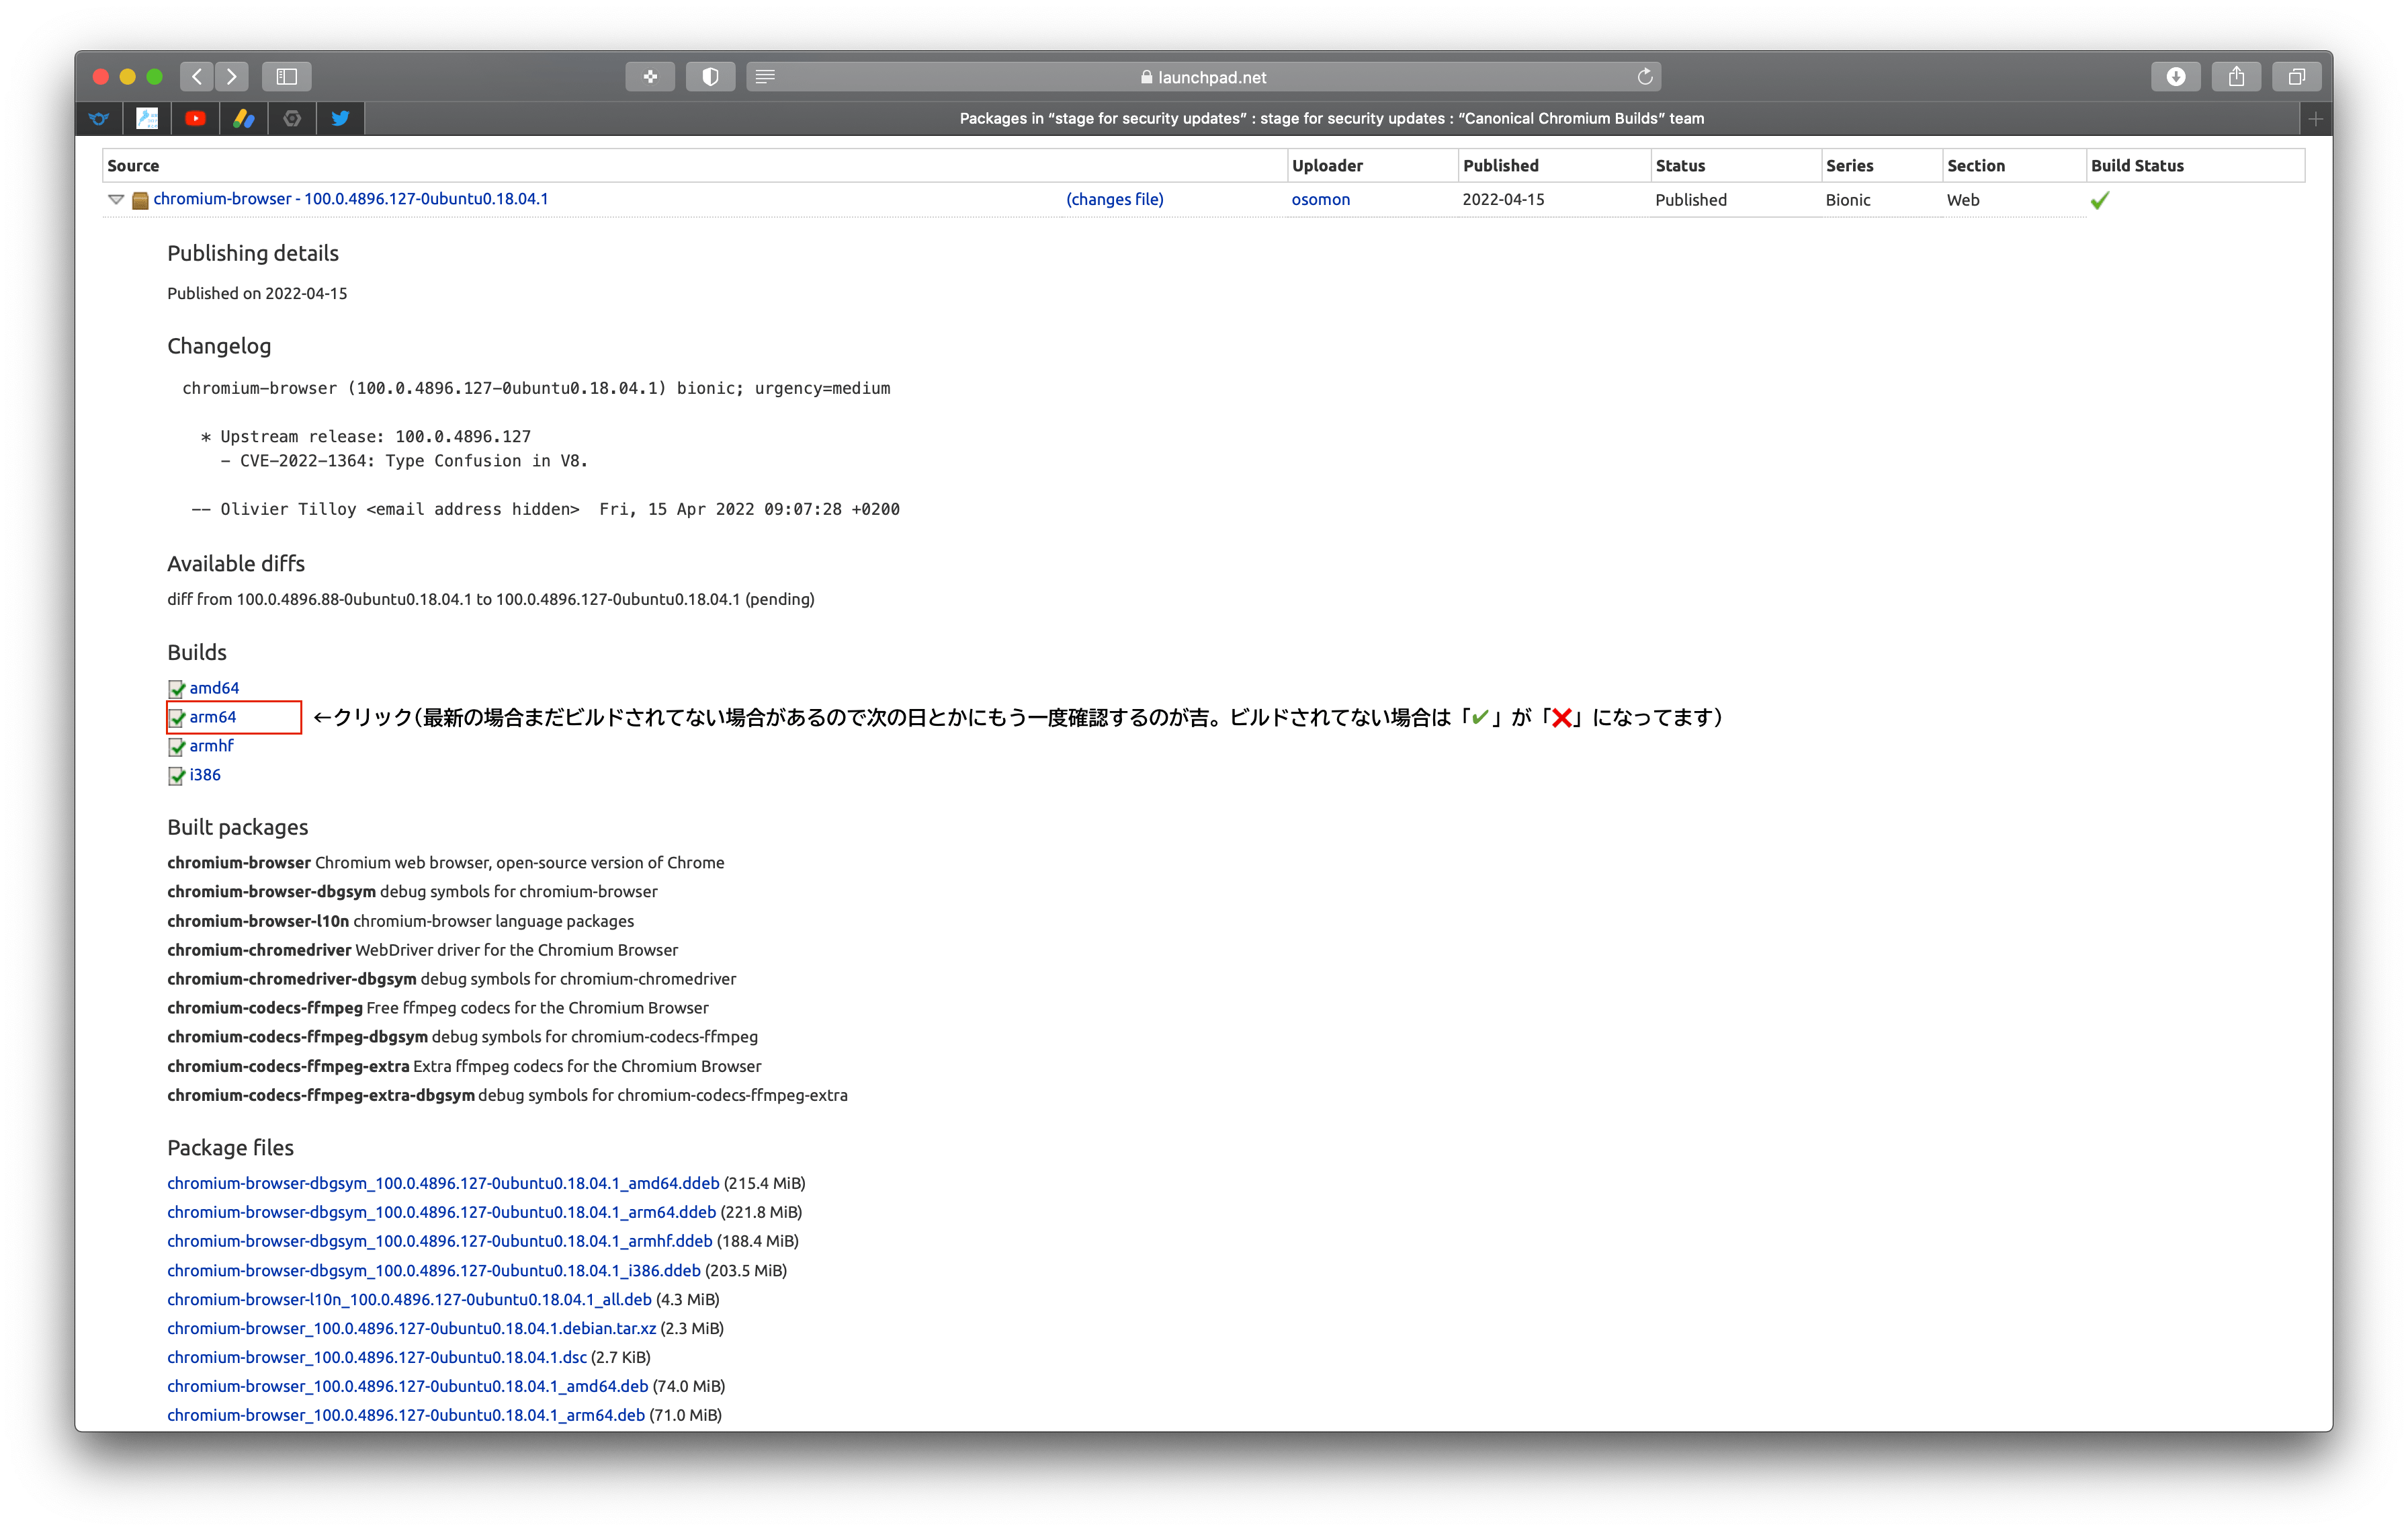This screenshot has height=1531, width=2408.
Task: Download the chromium-browser .dsc file
Action: [x=377, y=1358]
